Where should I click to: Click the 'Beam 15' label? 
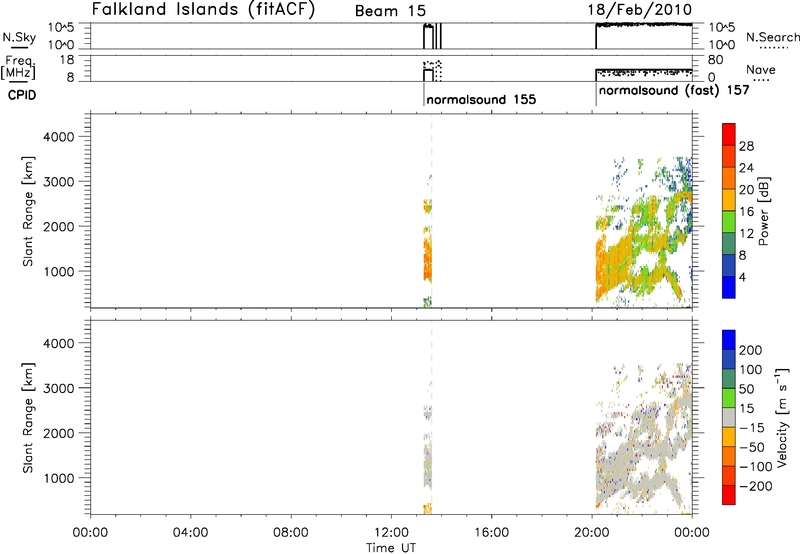click(x=390, y=11)
